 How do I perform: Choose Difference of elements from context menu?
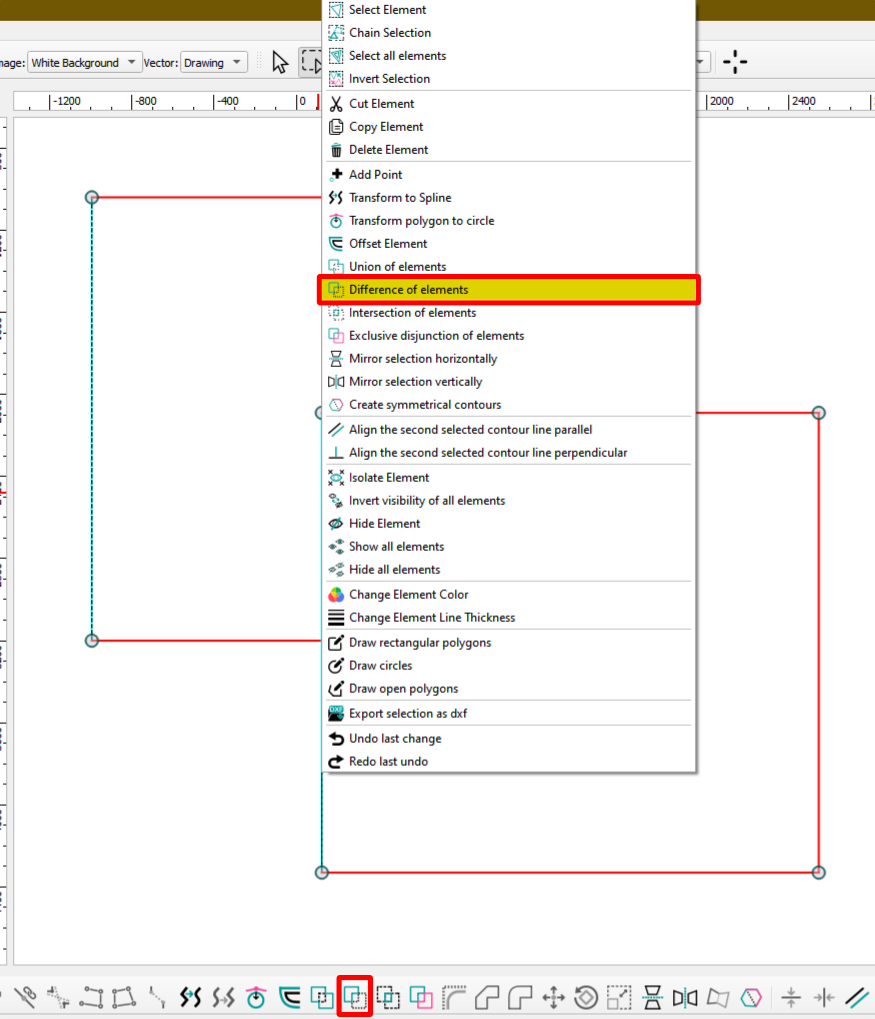click(x=408, y=290)
